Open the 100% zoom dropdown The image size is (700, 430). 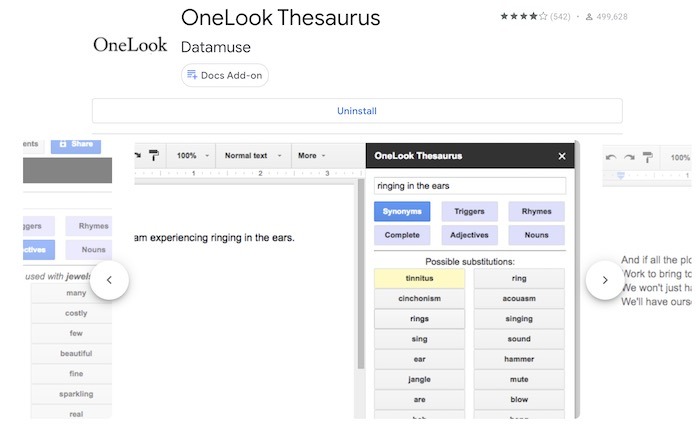point(192,155)
